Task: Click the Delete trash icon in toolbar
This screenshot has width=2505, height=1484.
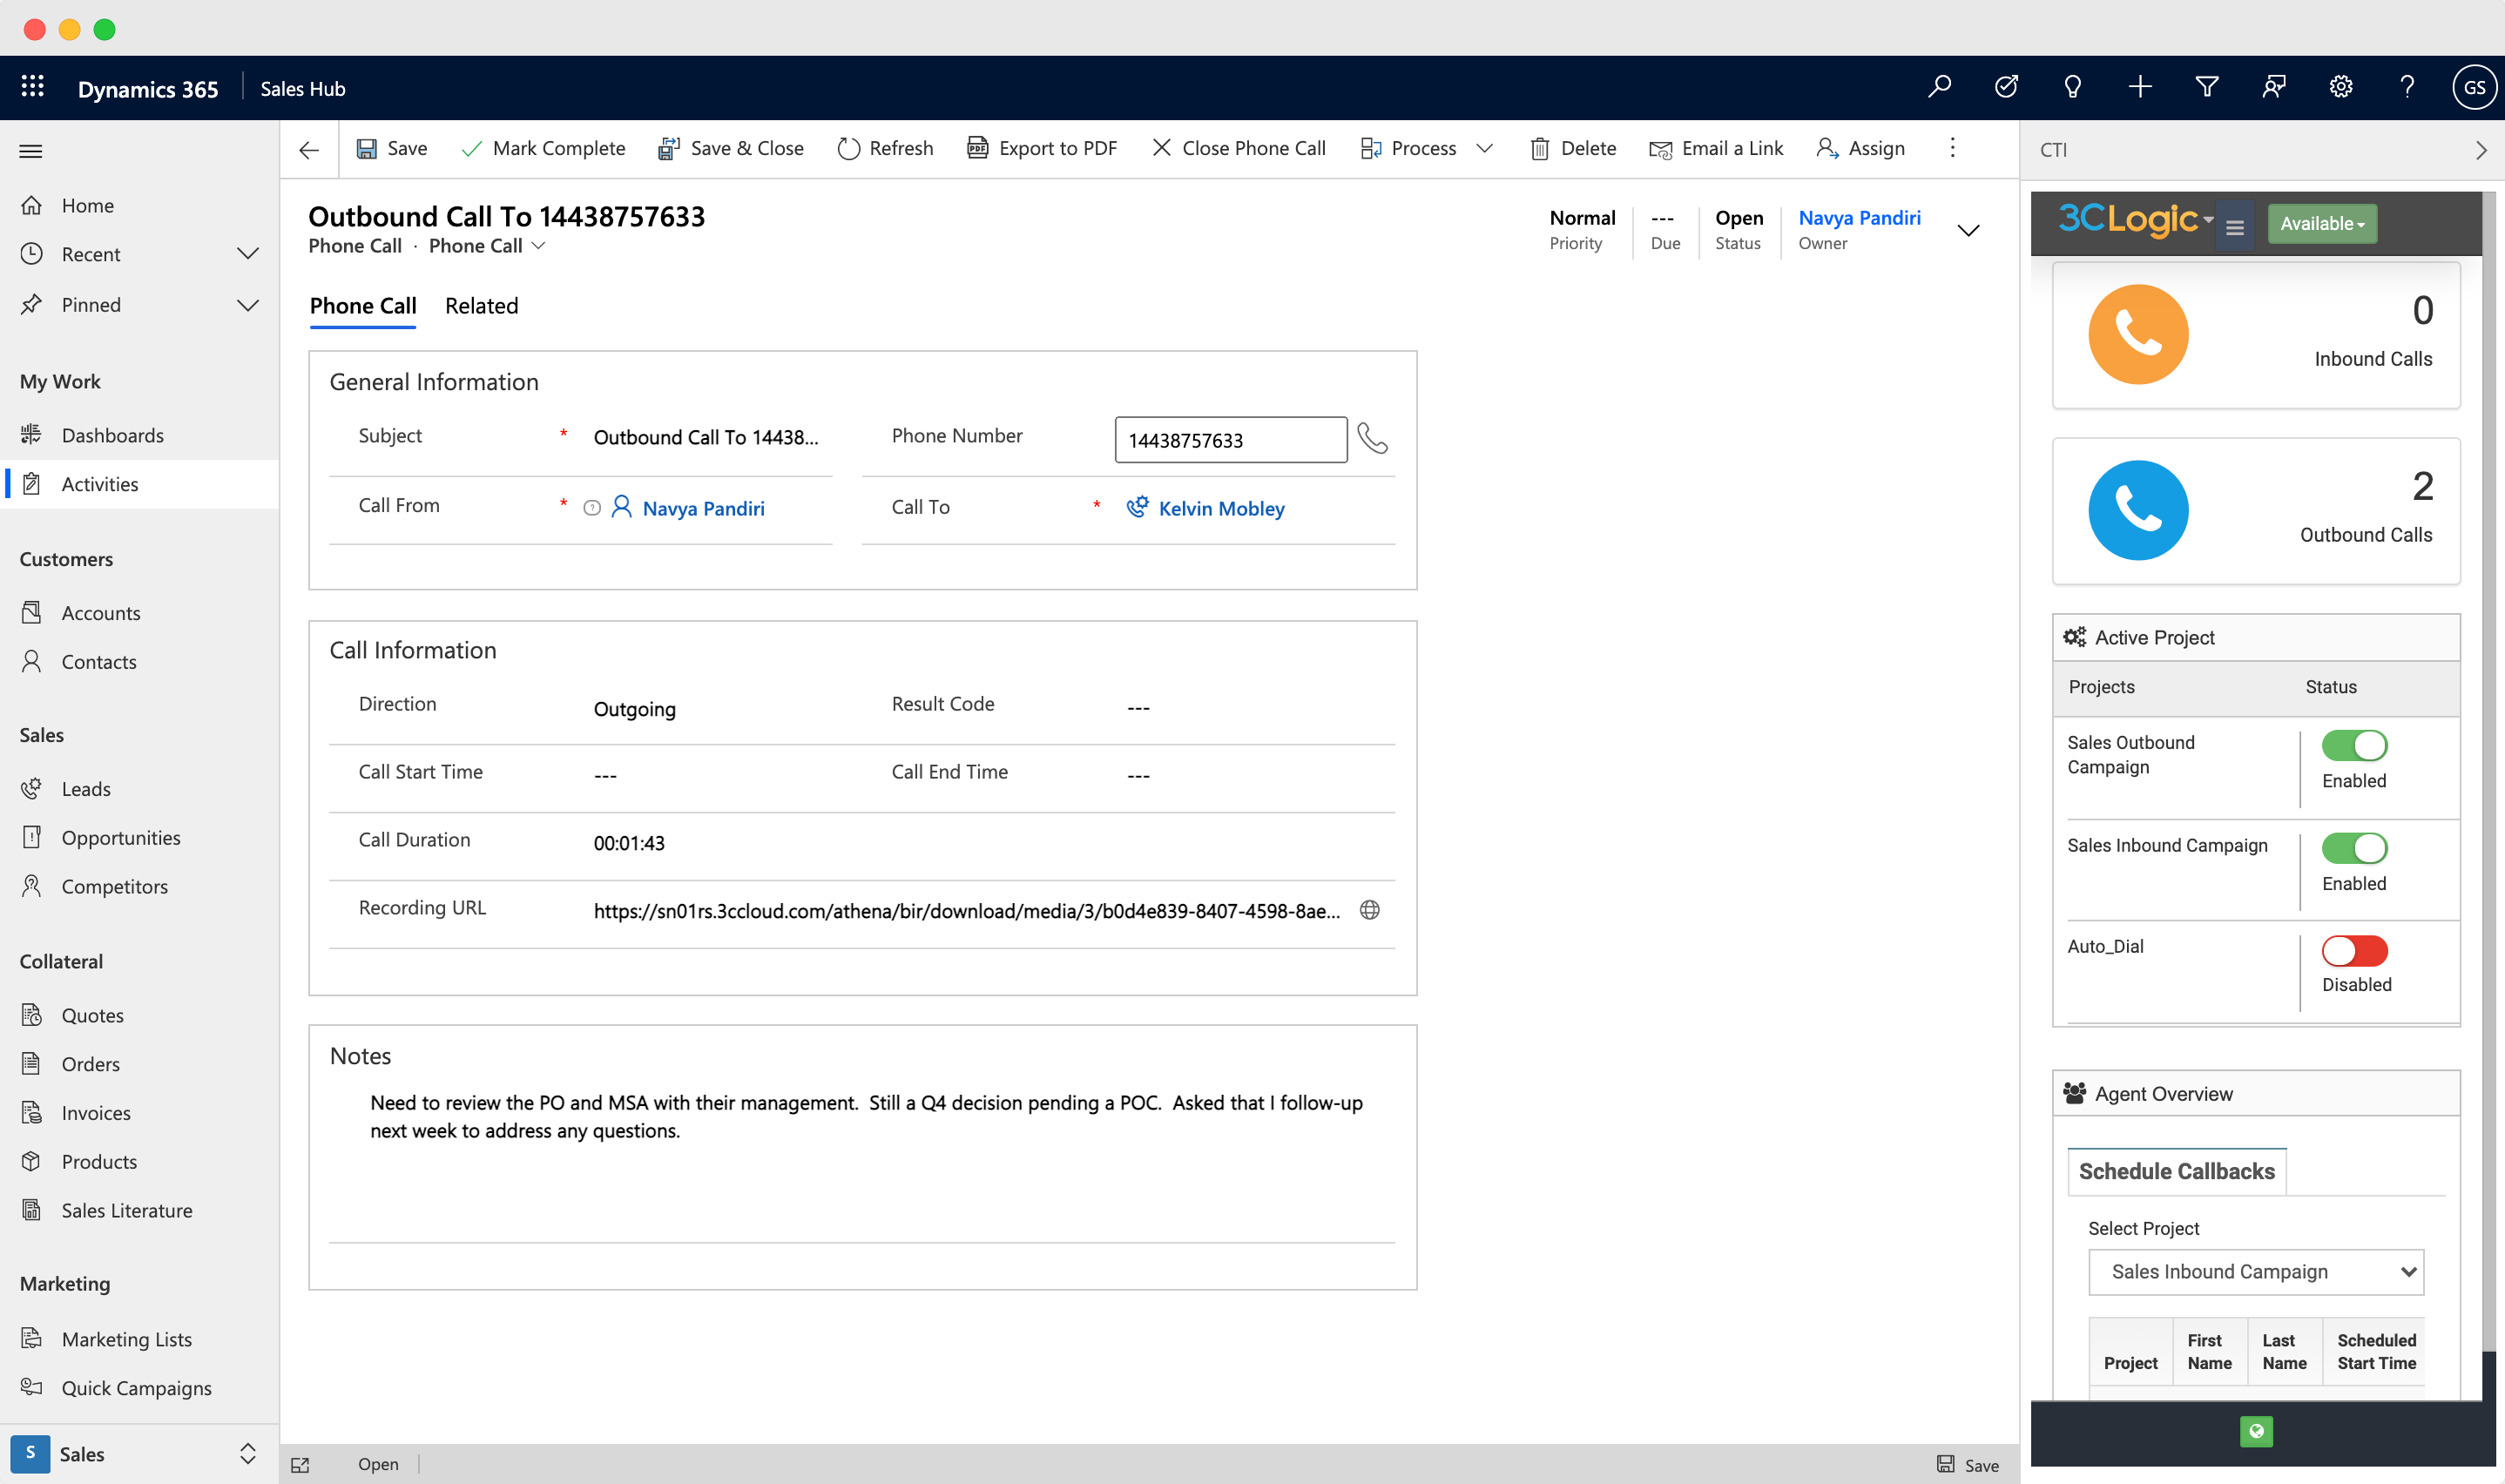Action: pos(1539,148)
